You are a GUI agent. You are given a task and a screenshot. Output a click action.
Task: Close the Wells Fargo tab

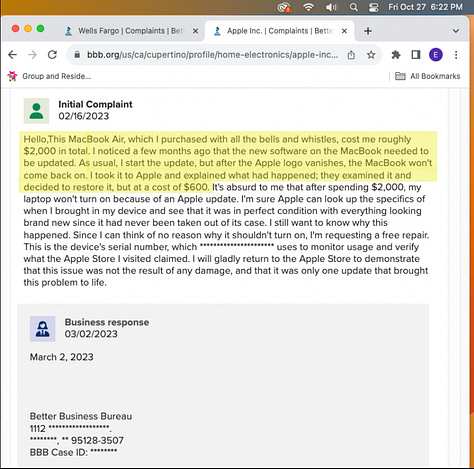[x=196, y=31]
